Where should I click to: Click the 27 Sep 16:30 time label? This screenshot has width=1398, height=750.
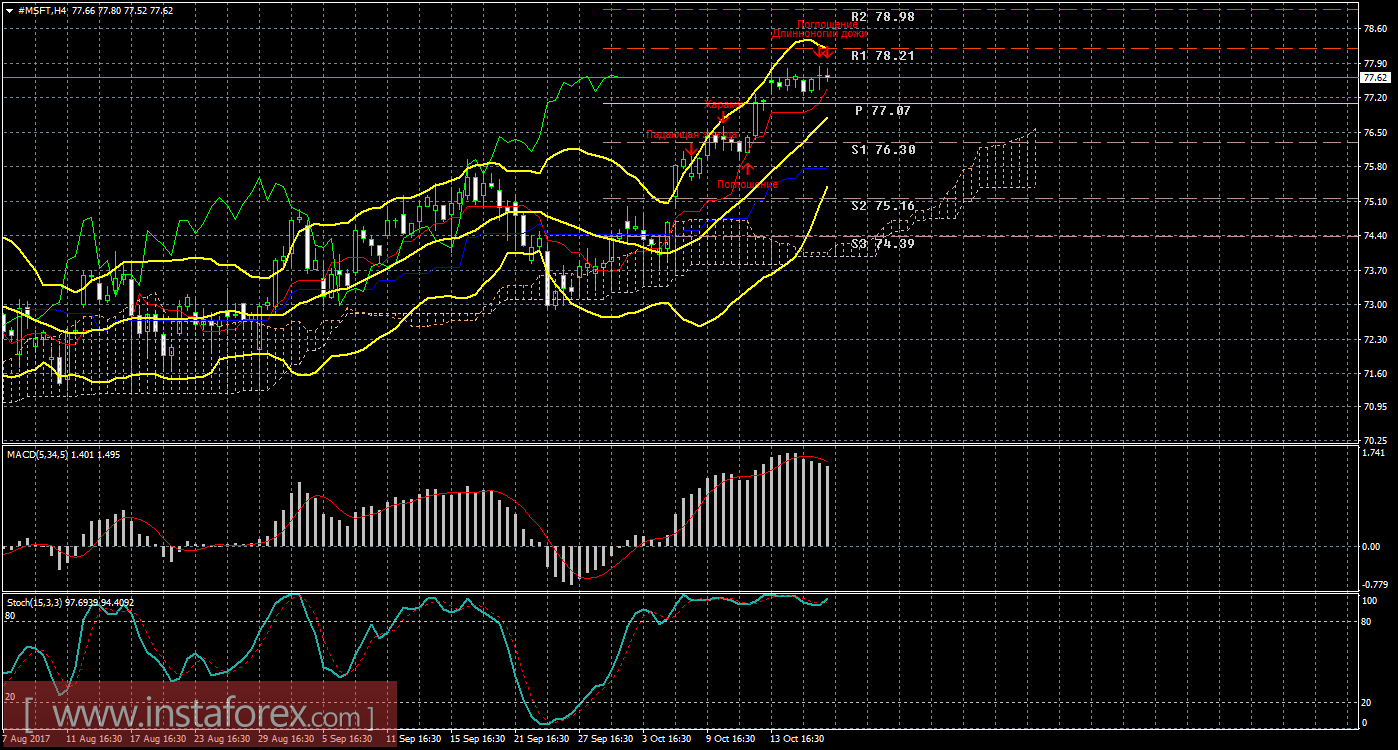(606, 739)
